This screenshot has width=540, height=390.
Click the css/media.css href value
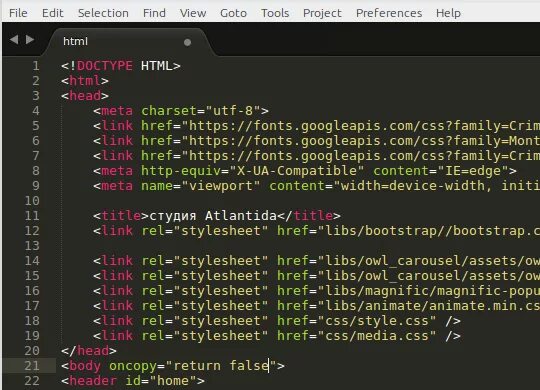(x=377, y=336)
